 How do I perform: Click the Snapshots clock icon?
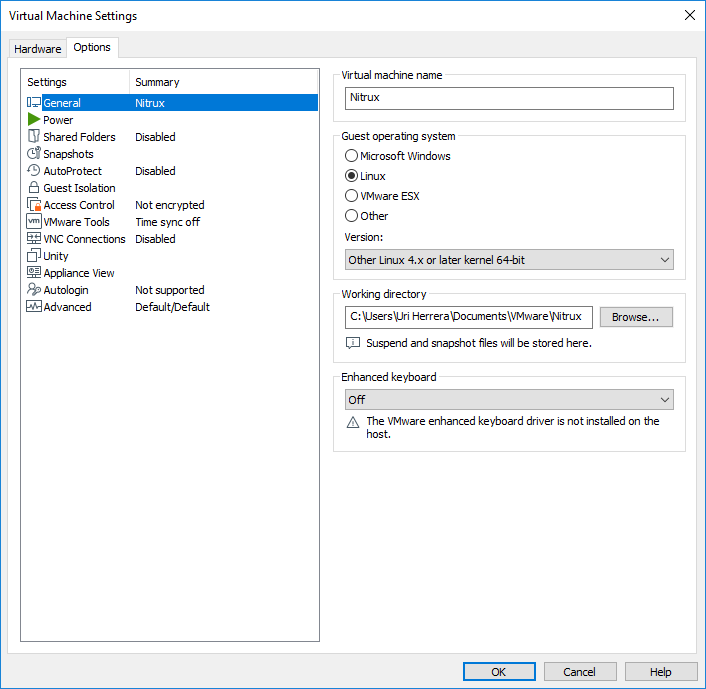pyautogui.click(x=34, y=154)
